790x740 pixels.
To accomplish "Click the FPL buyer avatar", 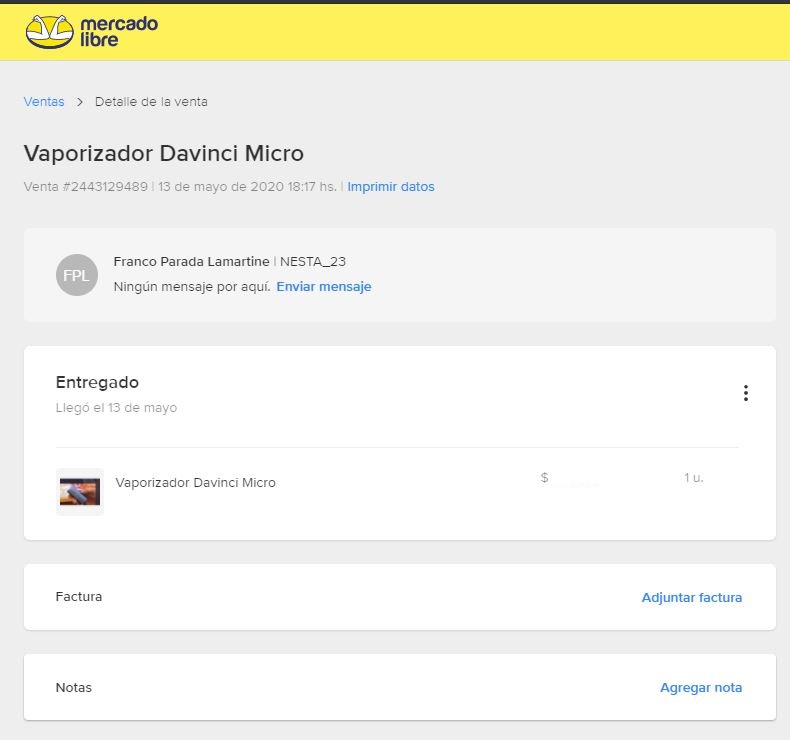I will [77, 275].
